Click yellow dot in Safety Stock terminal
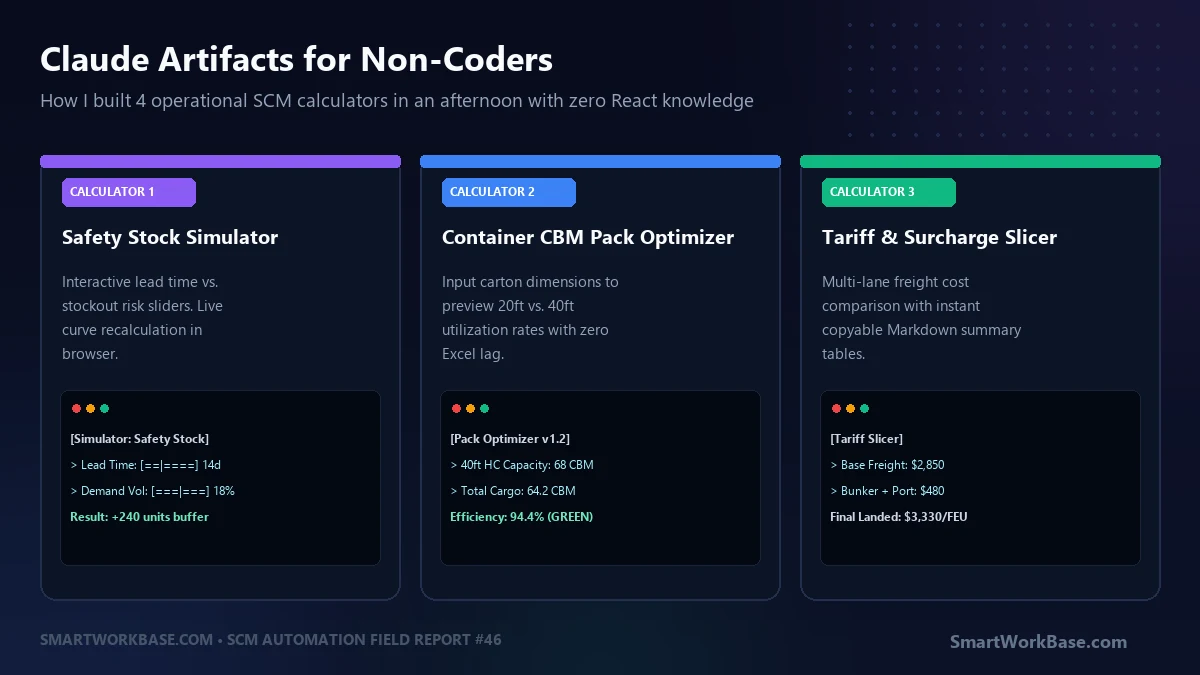1200x675 pixels. (90, 409)
